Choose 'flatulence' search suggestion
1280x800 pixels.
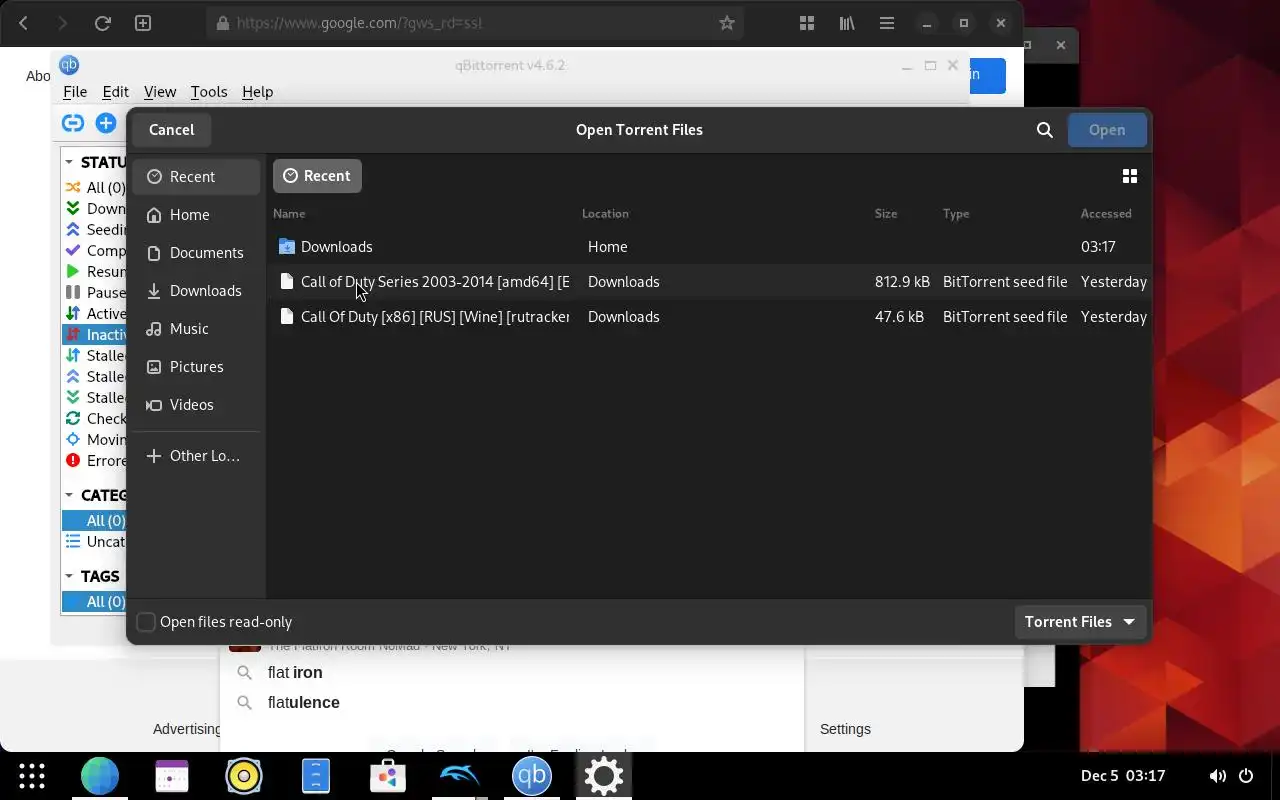pos(304,703)
